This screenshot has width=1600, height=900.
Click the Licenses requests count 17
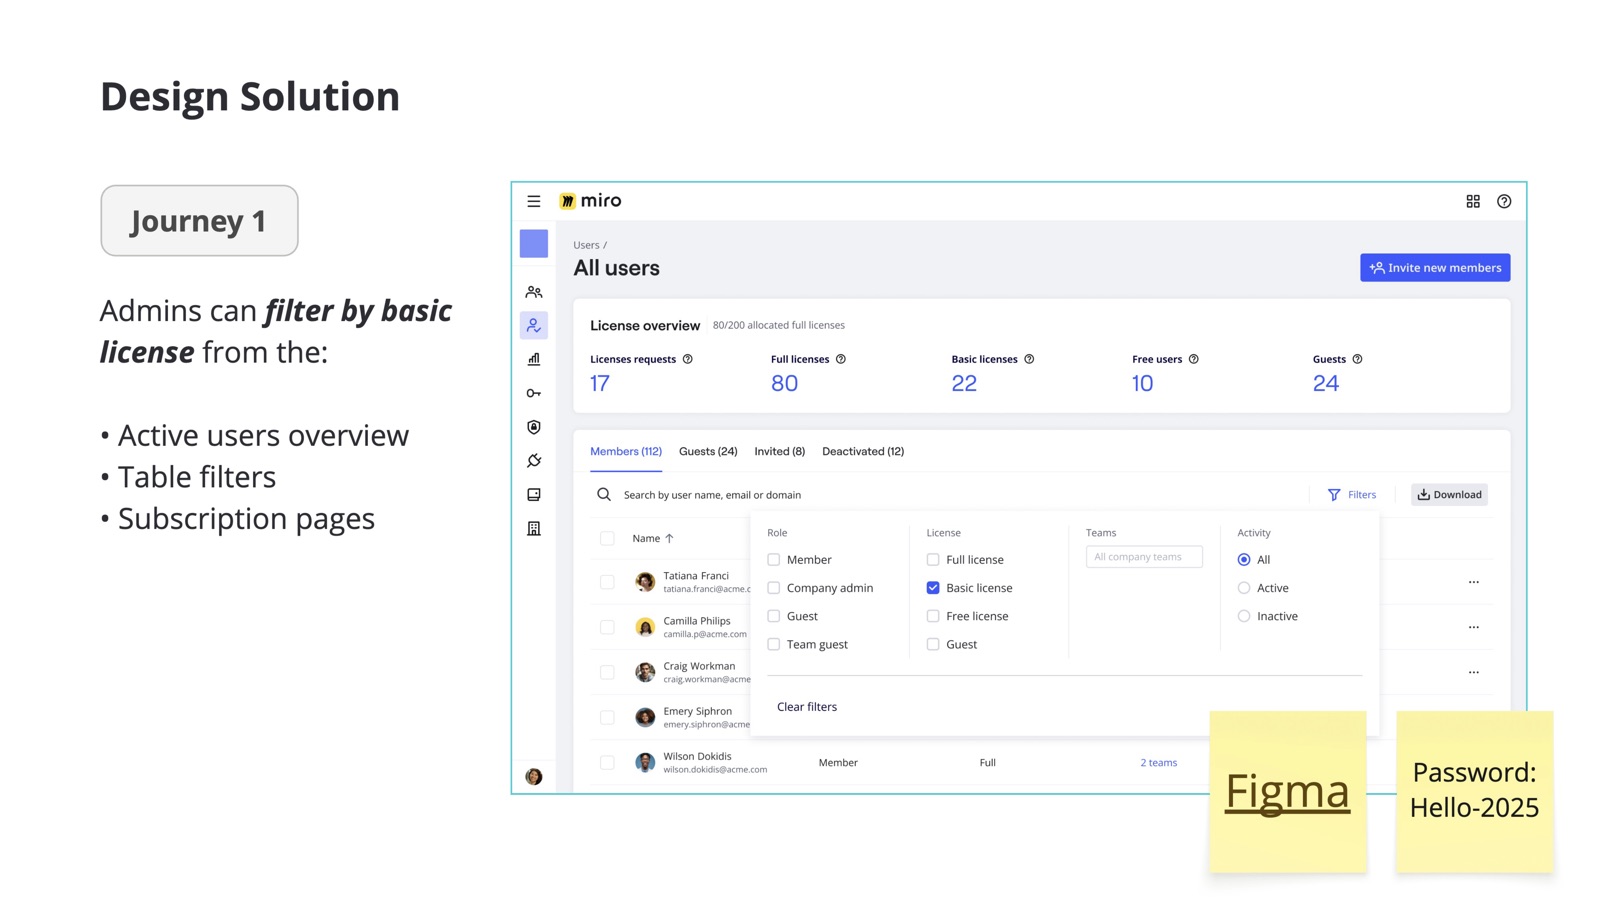600,383
